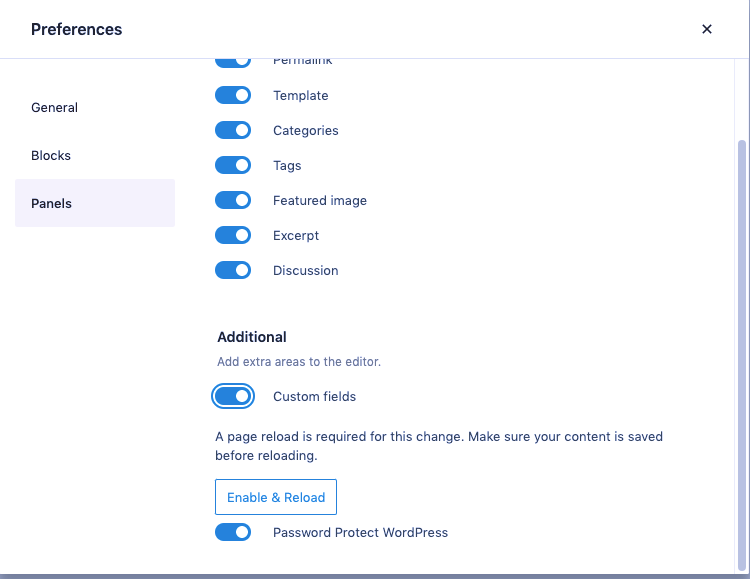The height and width of the screenshot is (579, 750).
Task: Disable Password Protect WordPress toggle
Action: click(233, 532)
